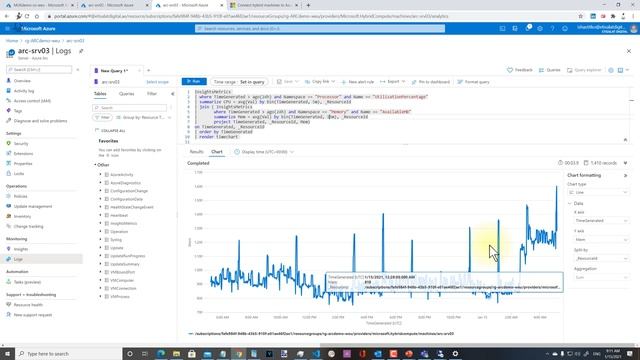Viewport: 640px width, 360px height.
Task: Open Time range Set in query selector
Action: pyautogui.click(x=239, y=82)
